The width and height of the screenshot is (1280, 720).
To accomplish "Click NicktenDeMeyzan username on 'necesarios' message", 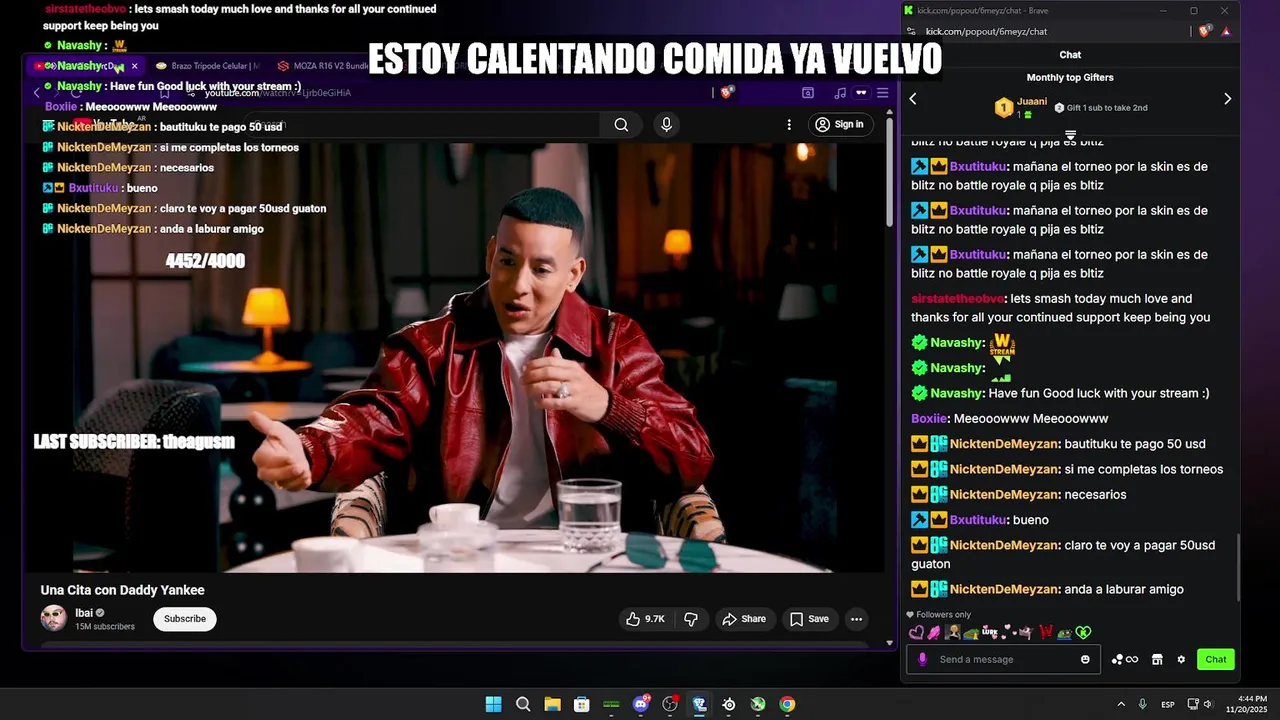I will tap(1005, 494).
